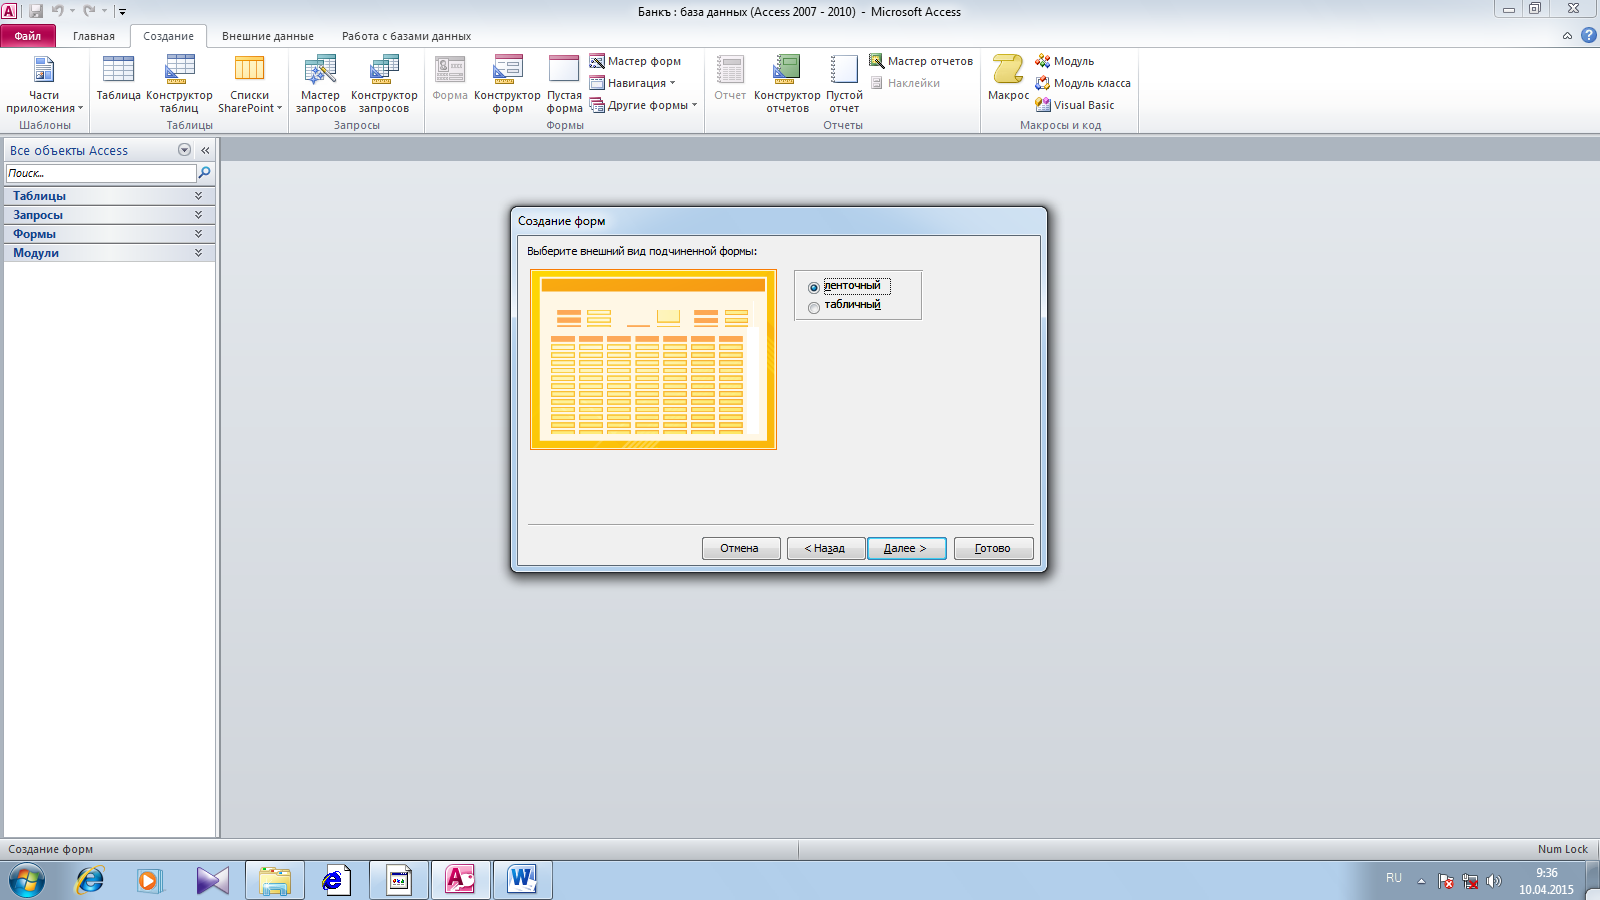Click the Отмена button
The width and height of the screenshot is (1600, 900).
click(740, 548)
